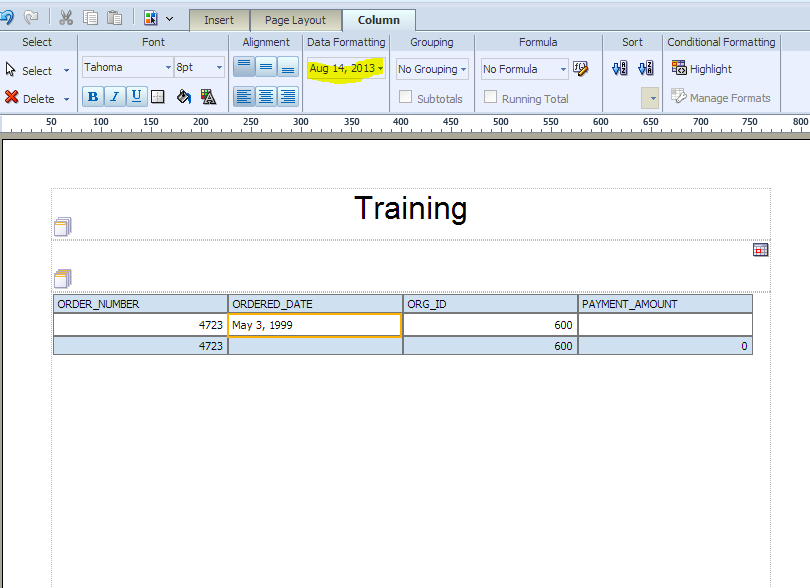This screenshot has height=588, width=810.
Task: Select the ORDER_NUMBER column header
Action: (x=141, y=304)
